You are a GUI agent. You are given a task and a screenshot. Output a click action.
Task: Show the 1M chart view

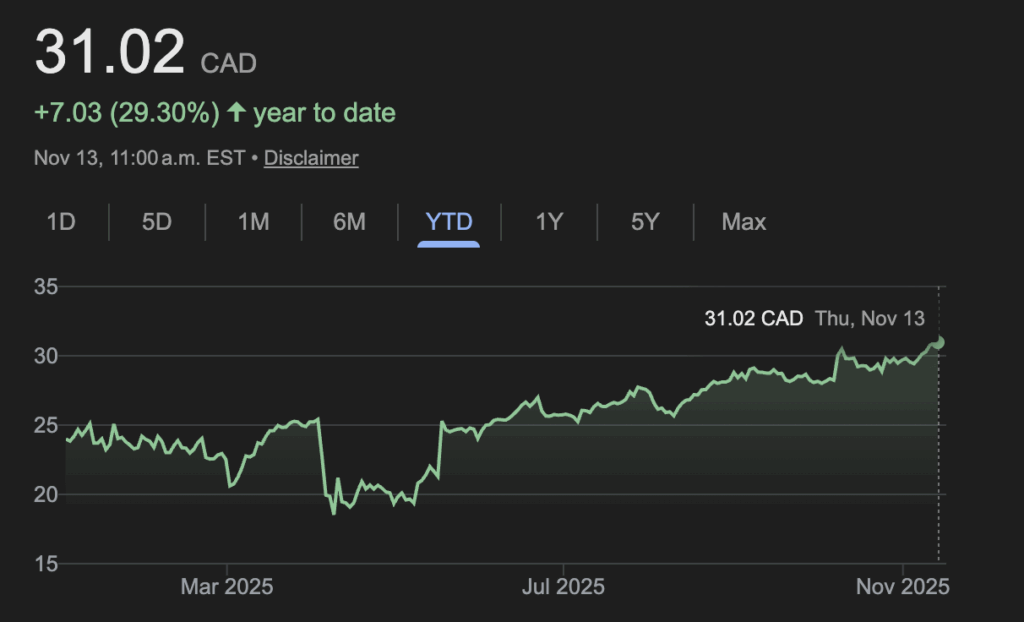point(253,222)
